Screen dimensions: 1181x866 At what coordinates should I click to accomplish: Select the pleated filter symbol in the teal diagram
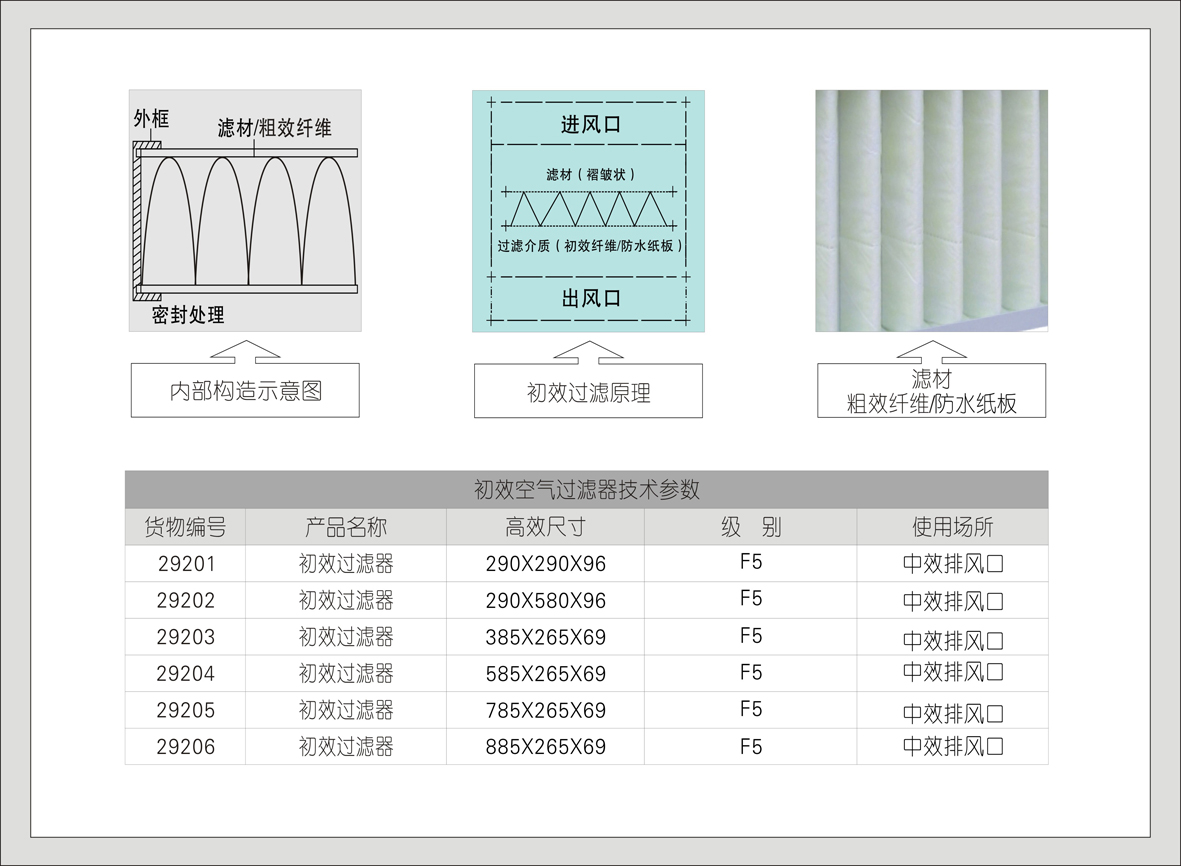[588, 210]
